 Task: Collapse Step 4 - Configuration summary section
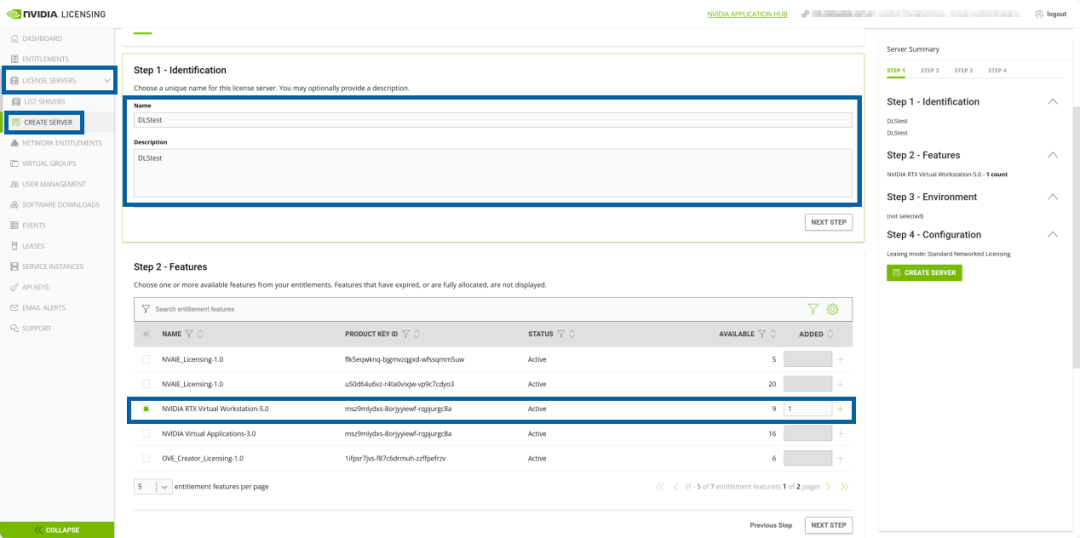(x=1052, y=234)
